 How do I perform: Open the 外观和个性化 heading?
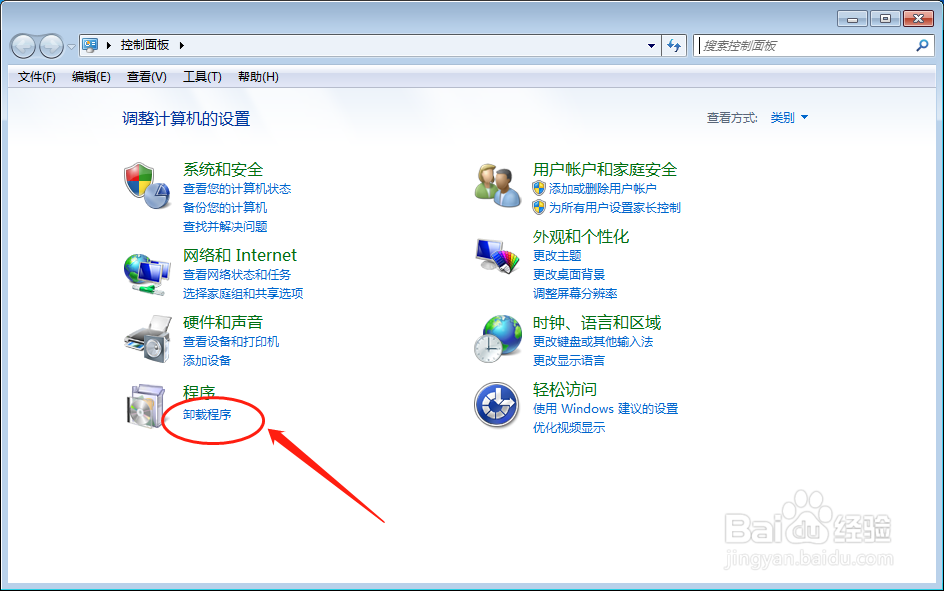(580, 237)
